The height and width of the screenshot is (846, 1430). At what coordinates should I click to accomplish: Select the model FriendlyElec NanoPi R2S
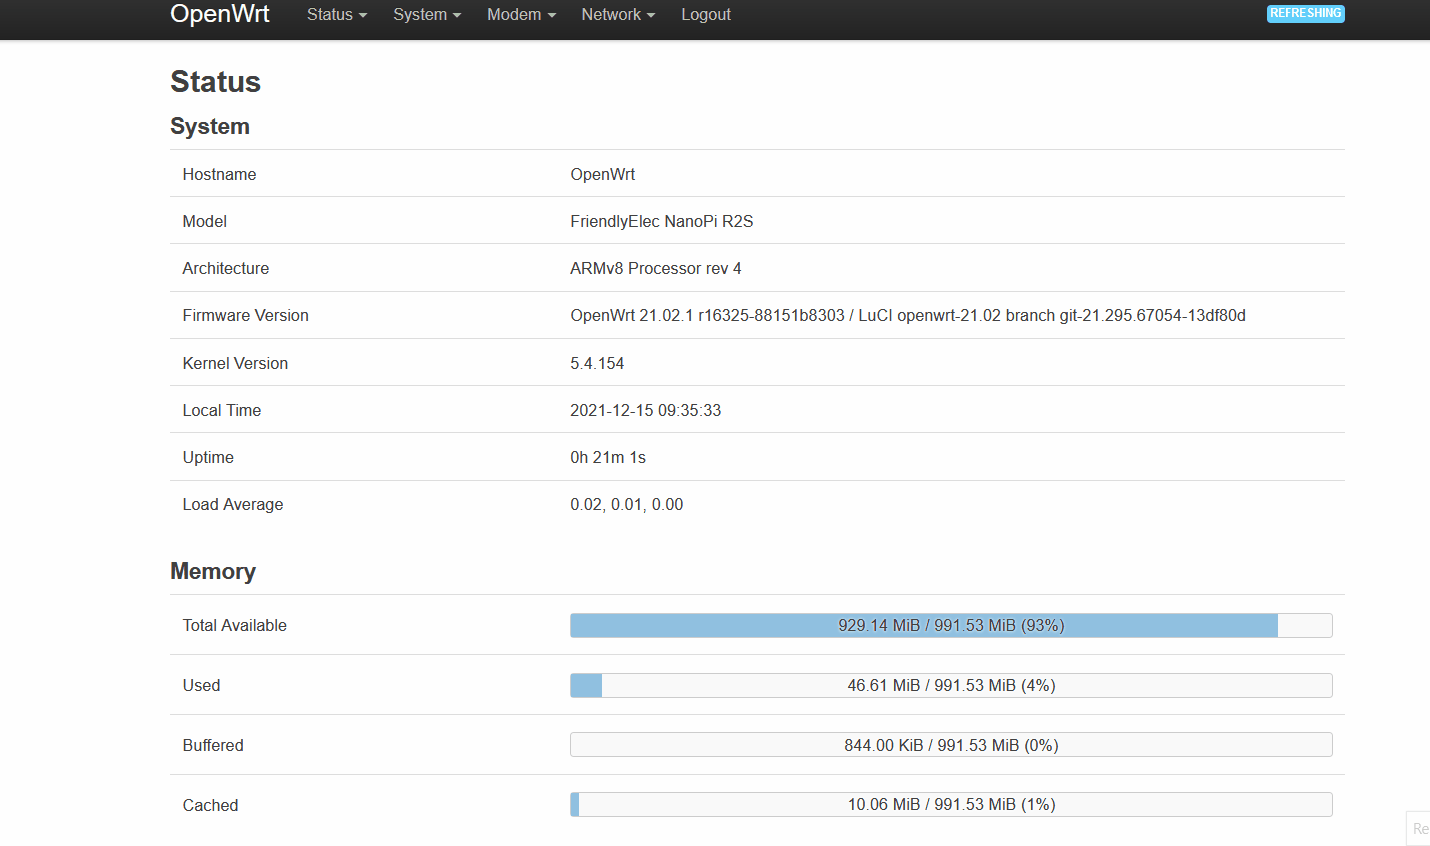662,221
